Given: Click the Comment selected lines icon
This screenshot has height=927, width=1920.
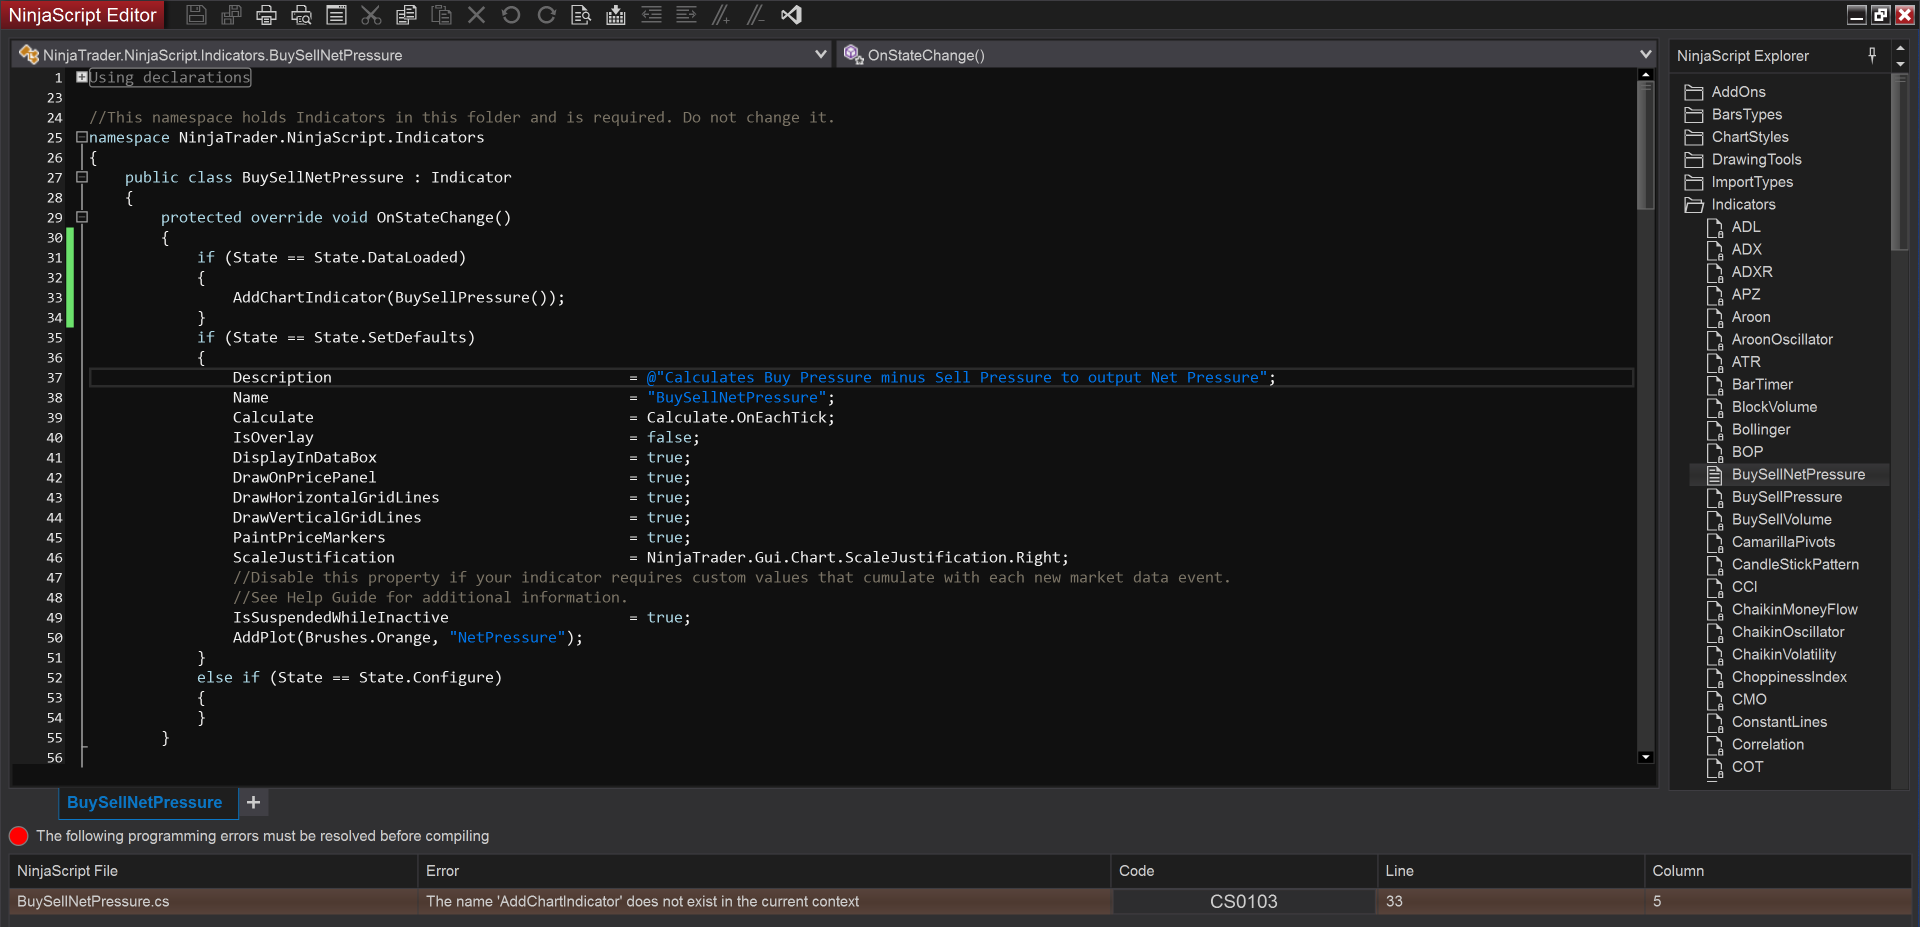Looking at the screenshot, I should (x=721, y=15).
